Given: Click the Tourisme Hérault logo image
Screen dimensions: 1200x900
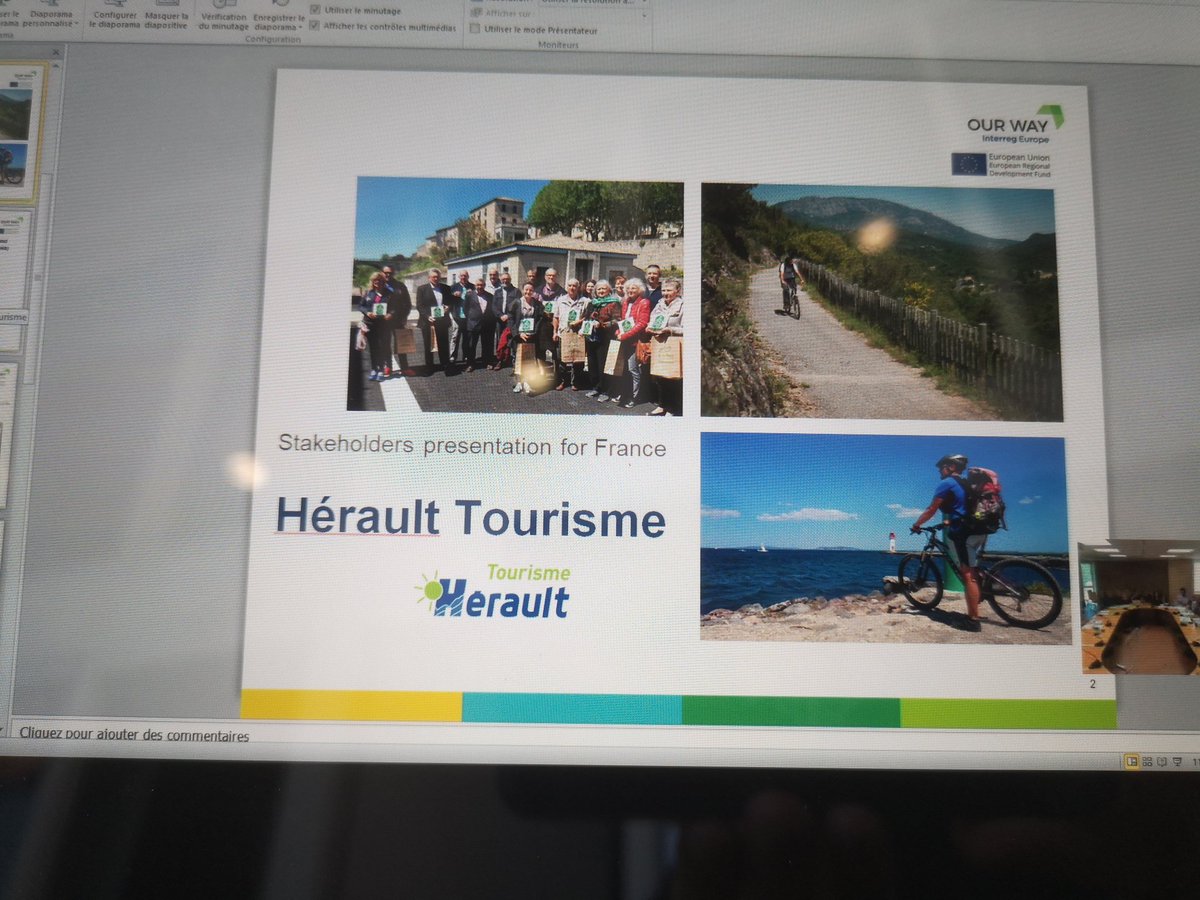Looking at the screenshot, I should [494, 592].
